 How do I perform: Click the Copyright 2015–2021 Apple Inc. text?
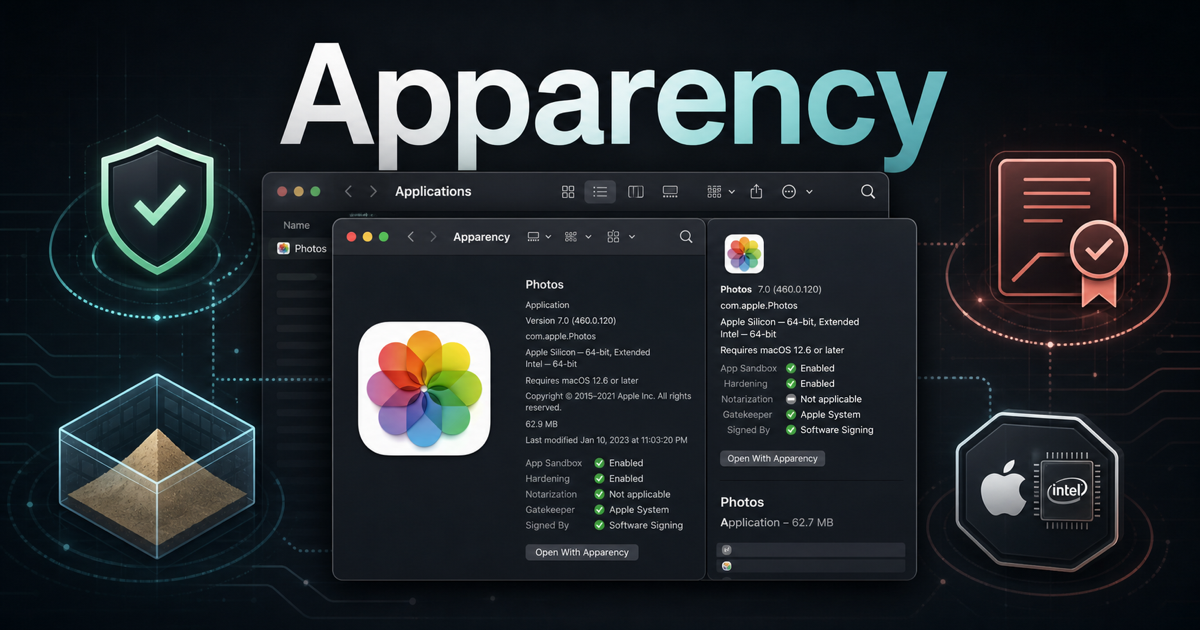point(608,402)
